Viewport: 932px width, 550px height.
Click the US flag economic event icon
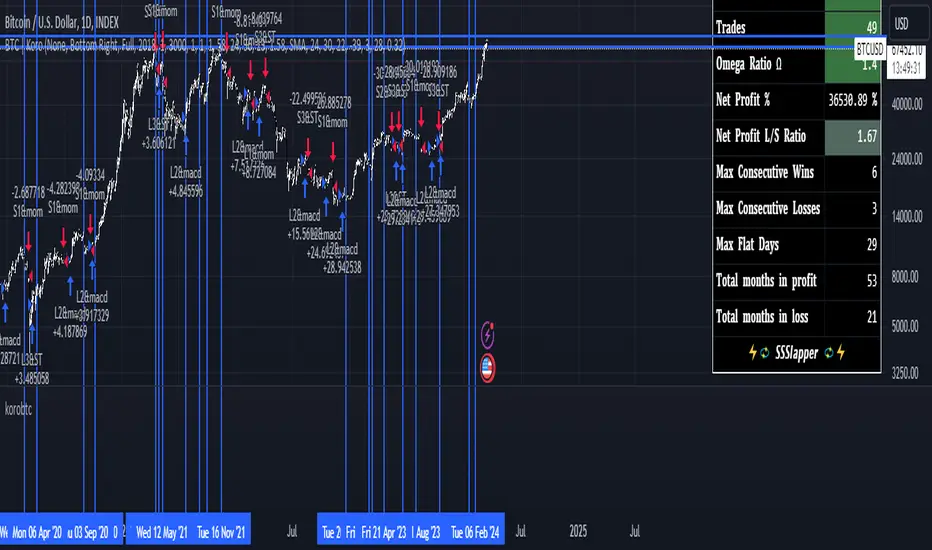point(487,368)
